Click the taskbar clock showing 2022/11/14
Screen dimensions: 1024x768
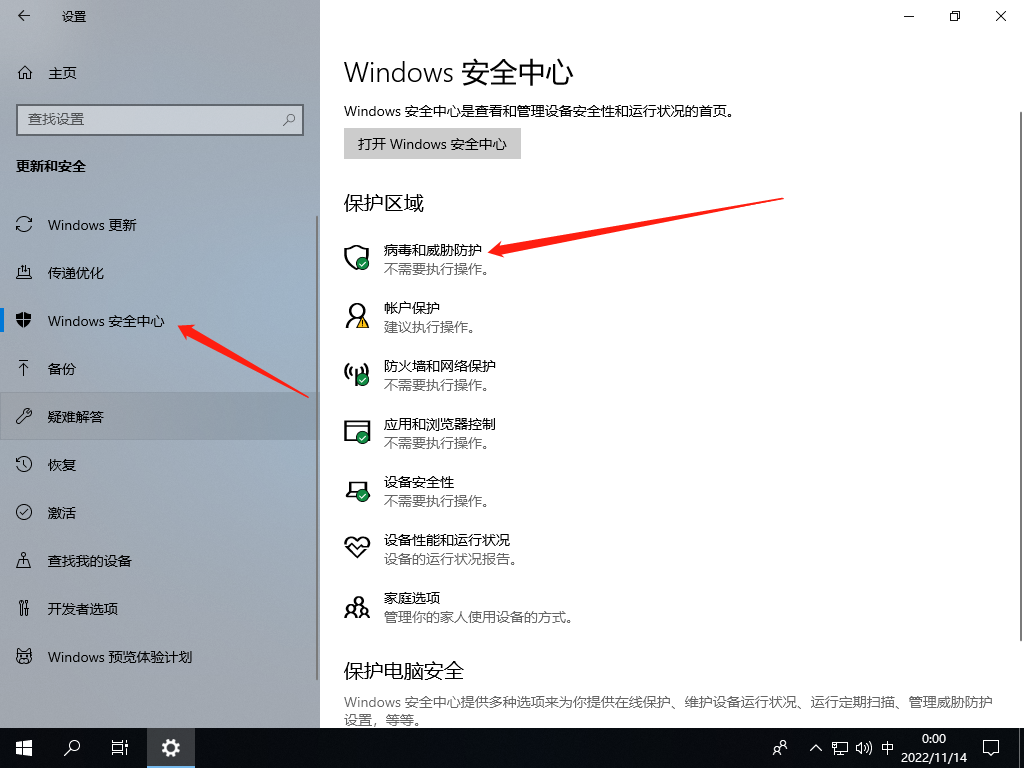pos(934,748)
